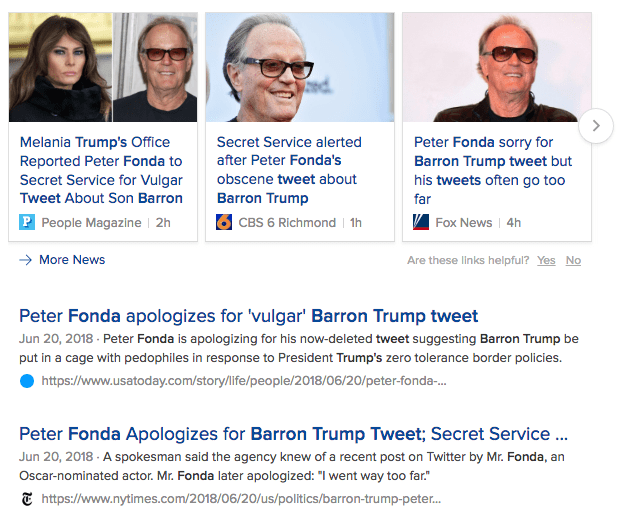Click the usatoday.com result URL
622x530 pixels.
(x=244, y=380)
